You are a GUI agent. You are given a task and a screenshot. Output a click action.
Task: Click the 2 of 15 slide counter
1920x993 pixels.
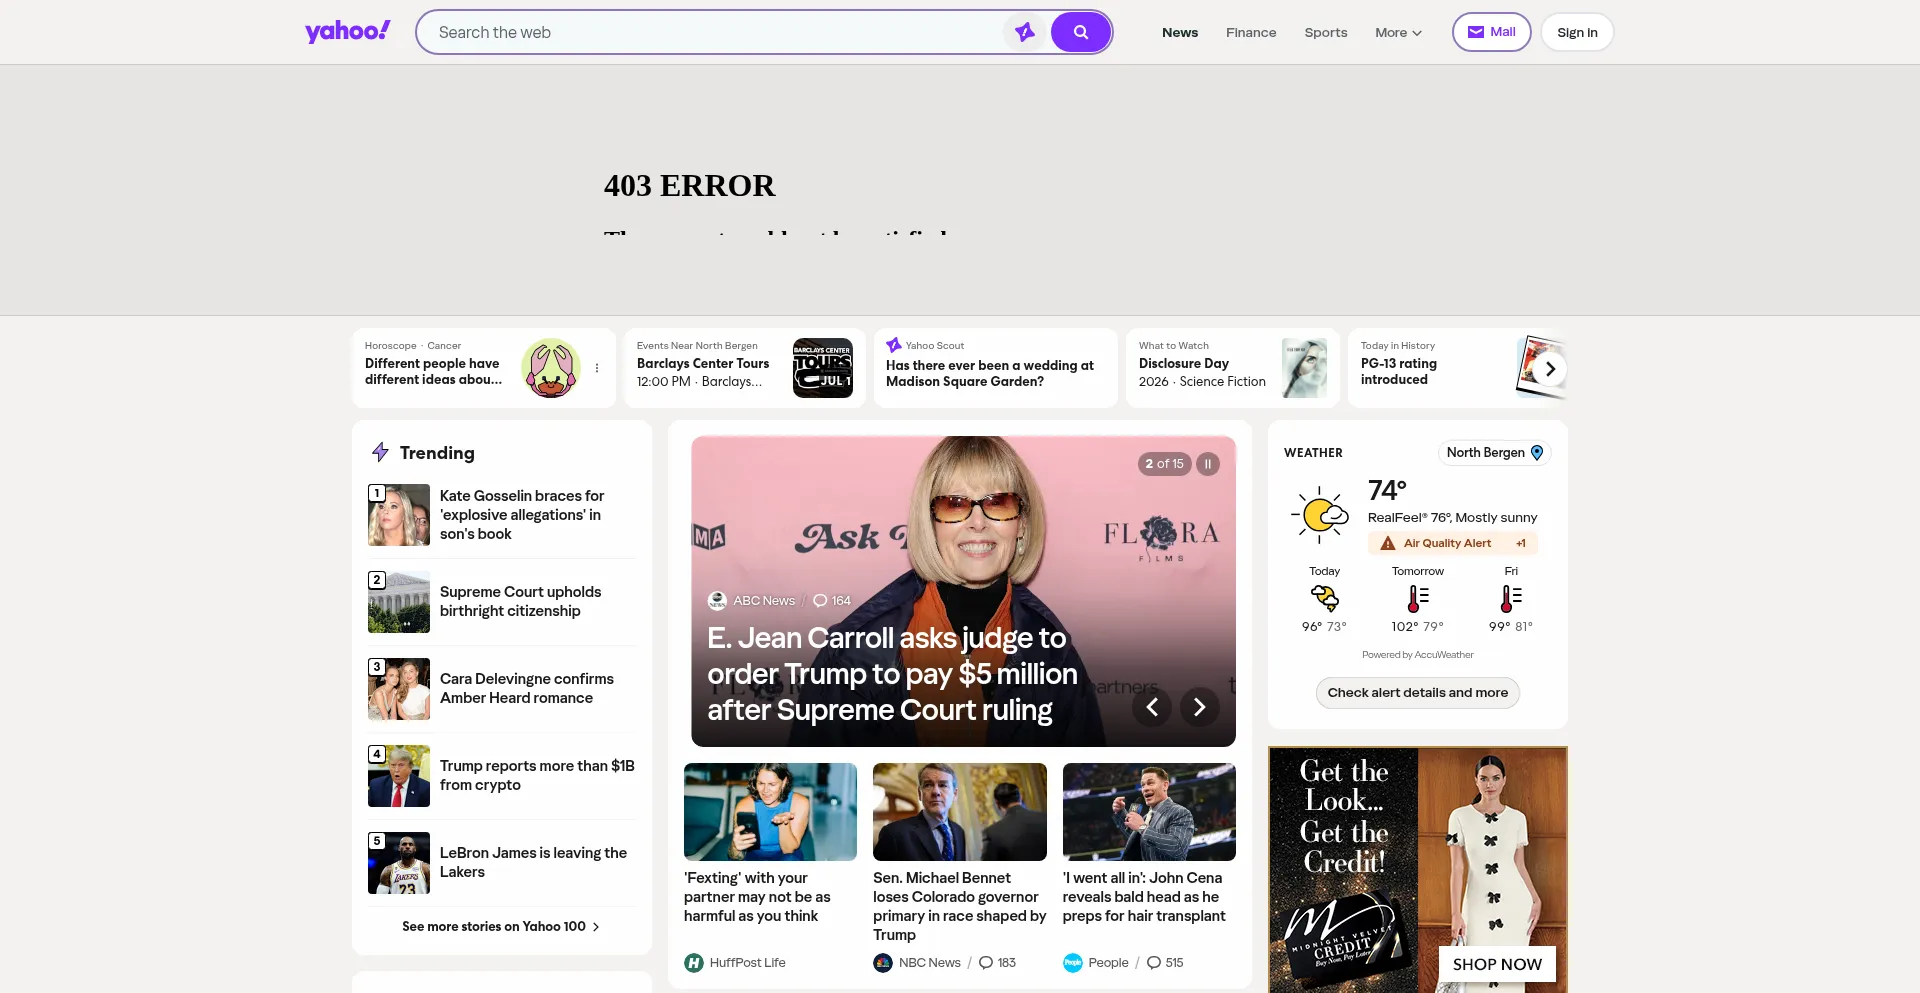[x=1164, y=464]
